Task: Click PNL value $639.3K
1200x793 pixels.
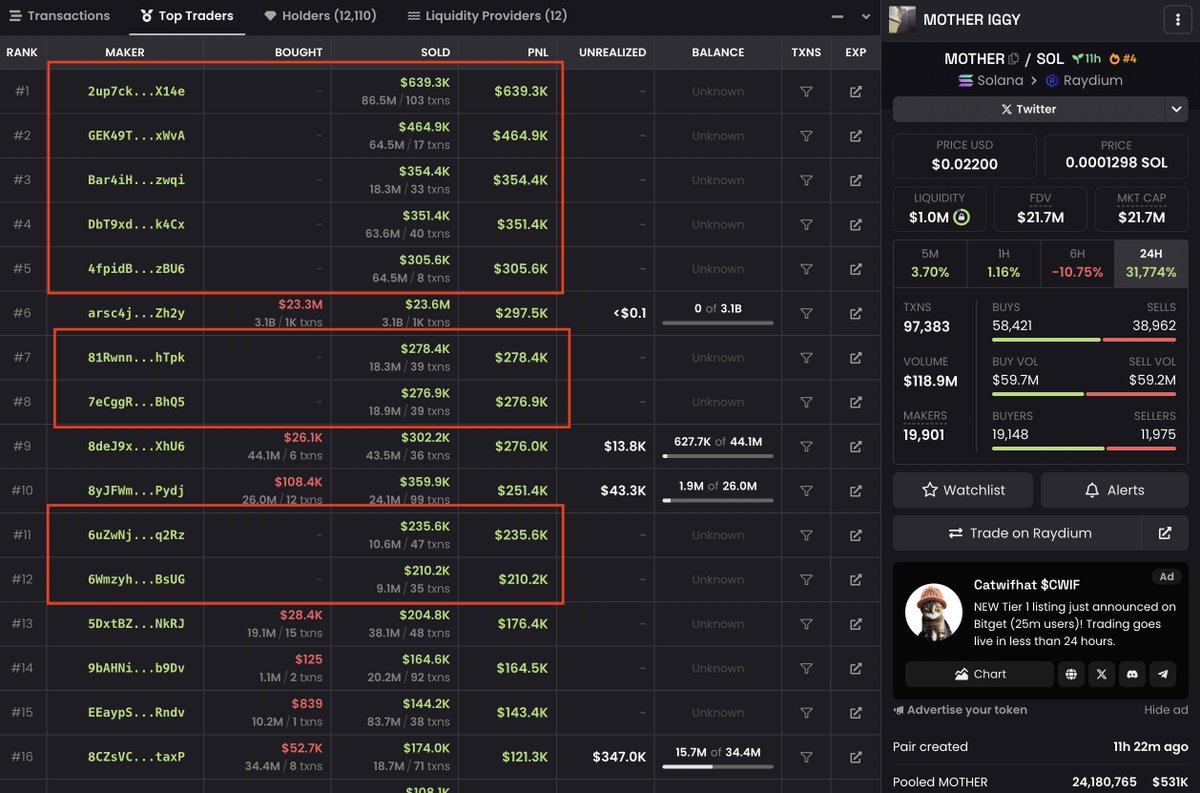Action: coord(521,92)
